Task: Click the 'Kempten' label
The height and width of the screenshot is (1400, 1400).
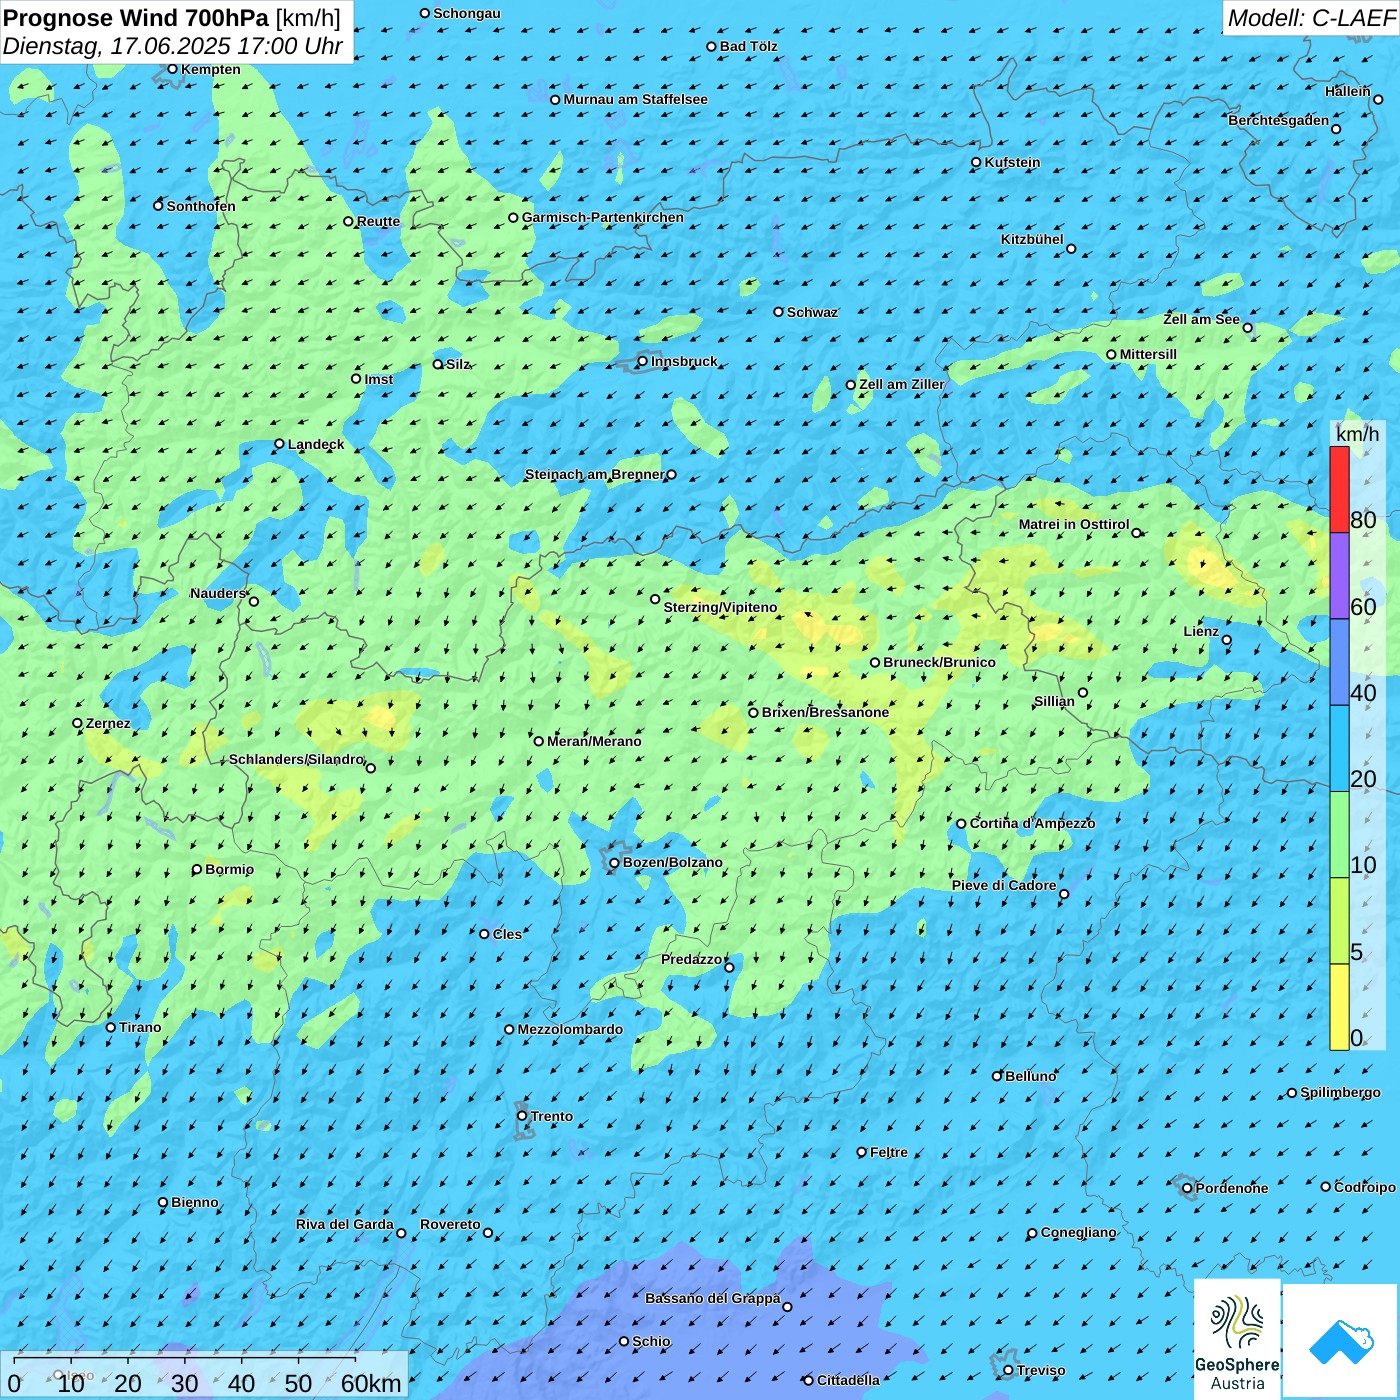Action: (210, 69)
